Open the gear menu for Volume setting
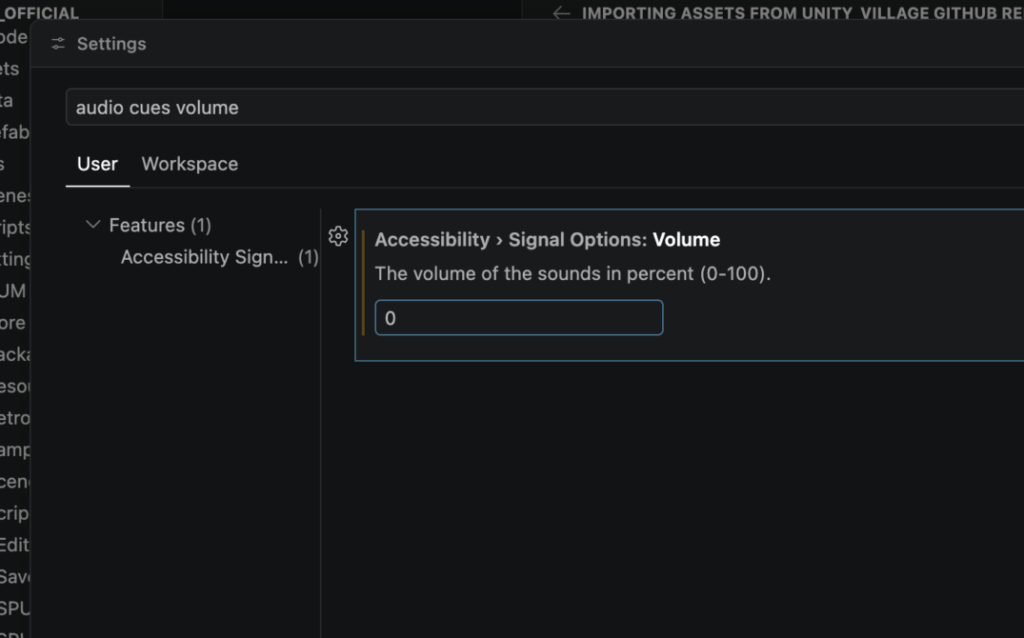1024x638 pixels. coord(338,236)
